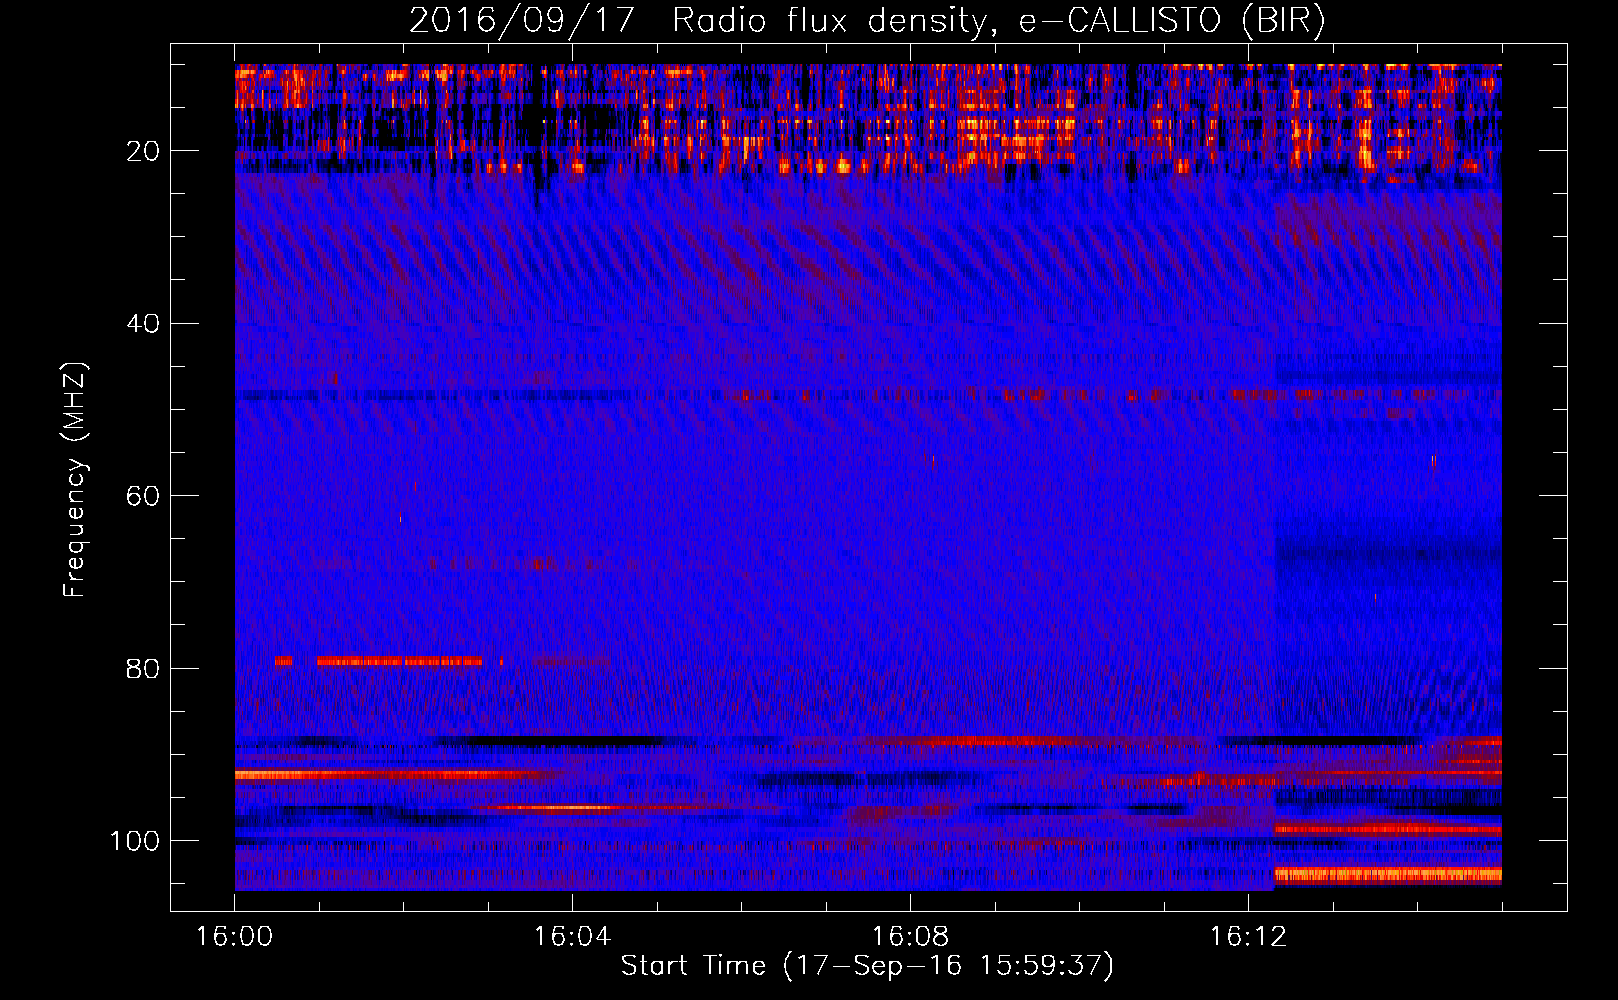Click the 16:12 time tick label
This screenshot has width=1618, height=1000.
tap(1248, 937)
